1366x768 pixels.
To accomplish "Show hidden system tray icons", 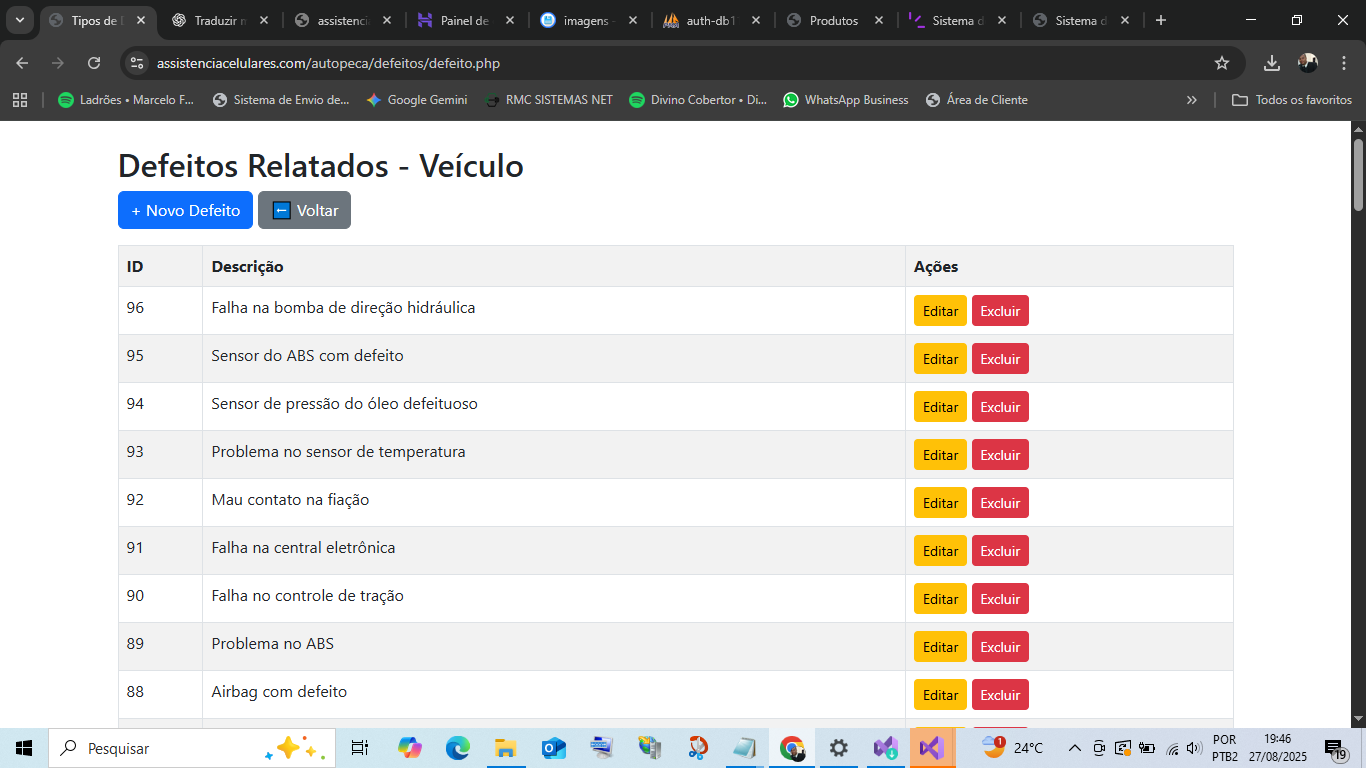I will click(x=1074, y=748).
